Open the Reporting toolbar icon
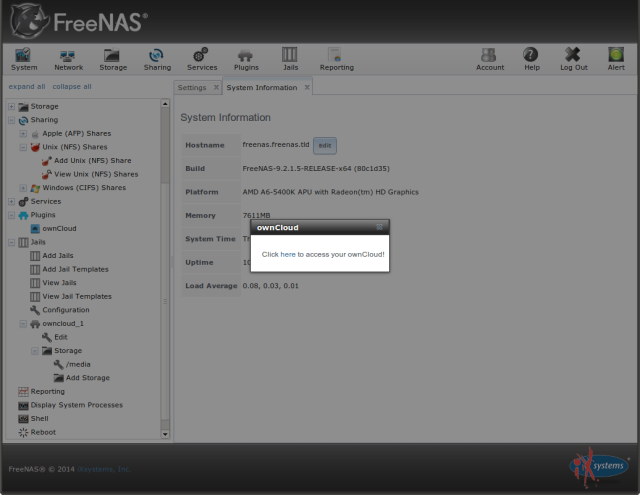This screenshot has height=495, width=640. pyautogui.click(x=335, y=54)
